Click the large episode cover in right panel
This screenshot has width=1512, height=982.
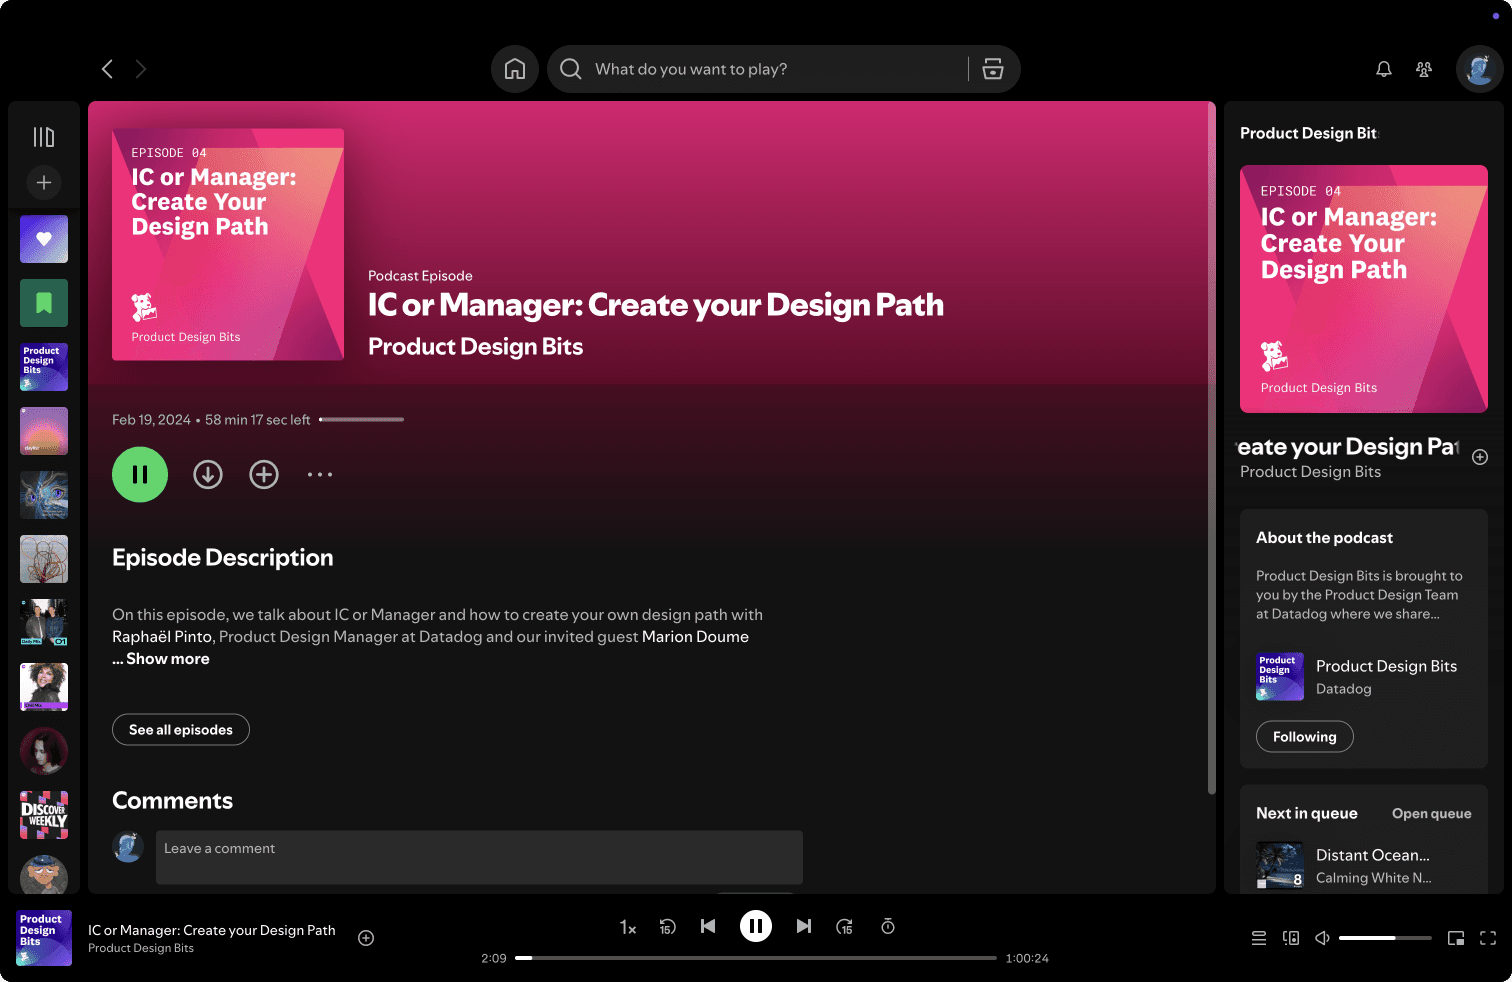[1364, 289]
